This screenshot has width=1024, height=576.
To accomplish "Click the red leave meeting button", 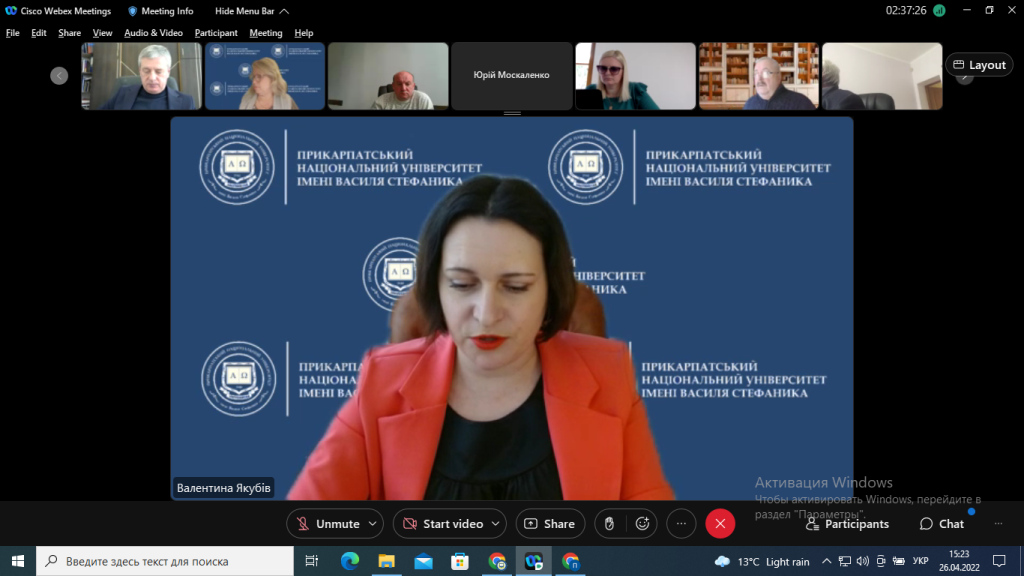I will [720, 524].
